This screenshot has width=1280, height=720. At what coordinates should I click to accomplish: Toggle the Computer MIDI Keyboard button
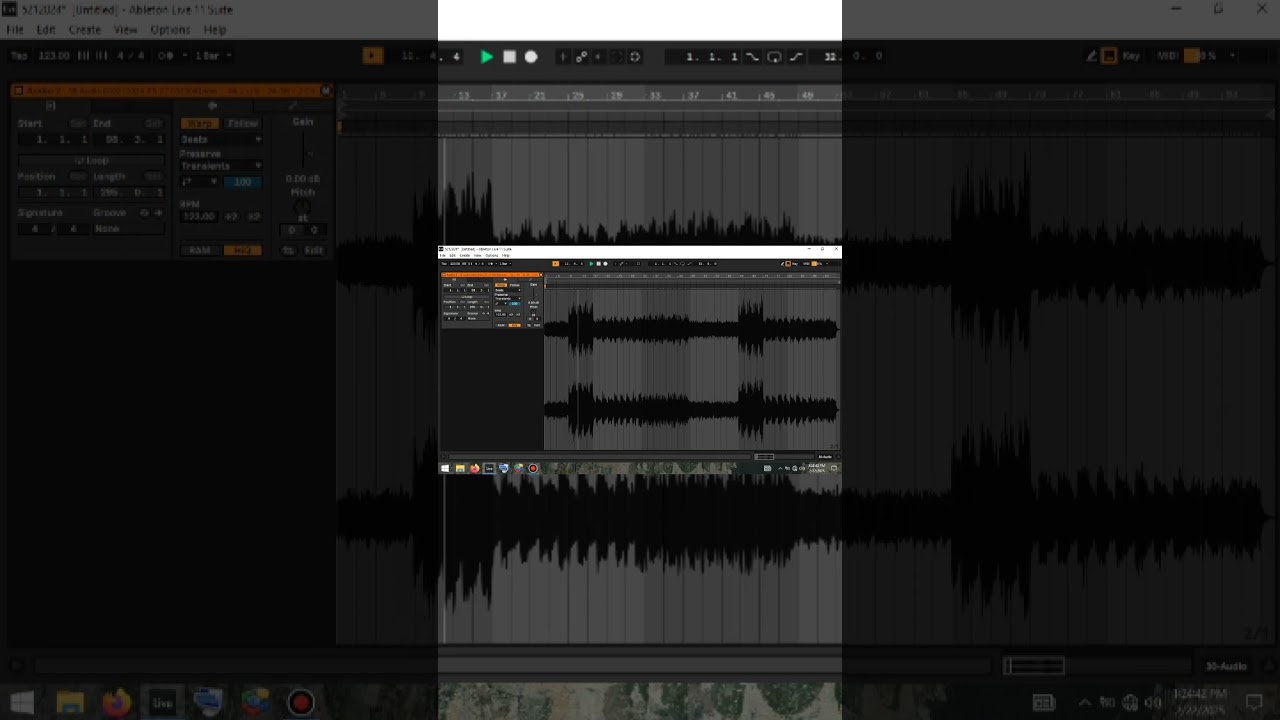click(x=1109, y=56)
